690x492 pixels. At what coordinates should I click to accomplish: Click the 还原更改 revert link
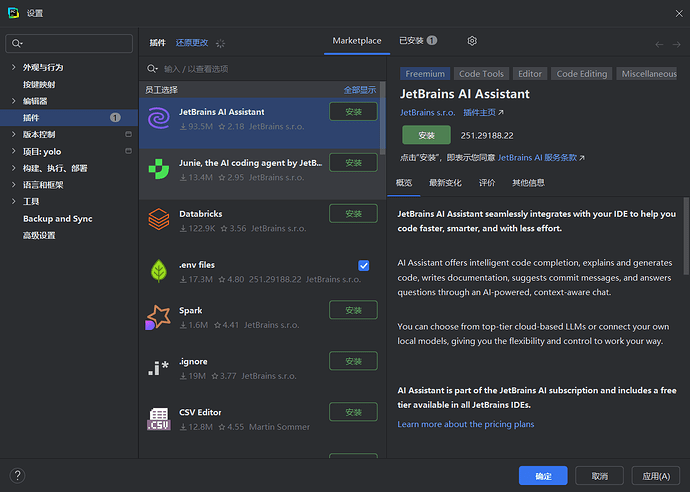tap(192, 43)
